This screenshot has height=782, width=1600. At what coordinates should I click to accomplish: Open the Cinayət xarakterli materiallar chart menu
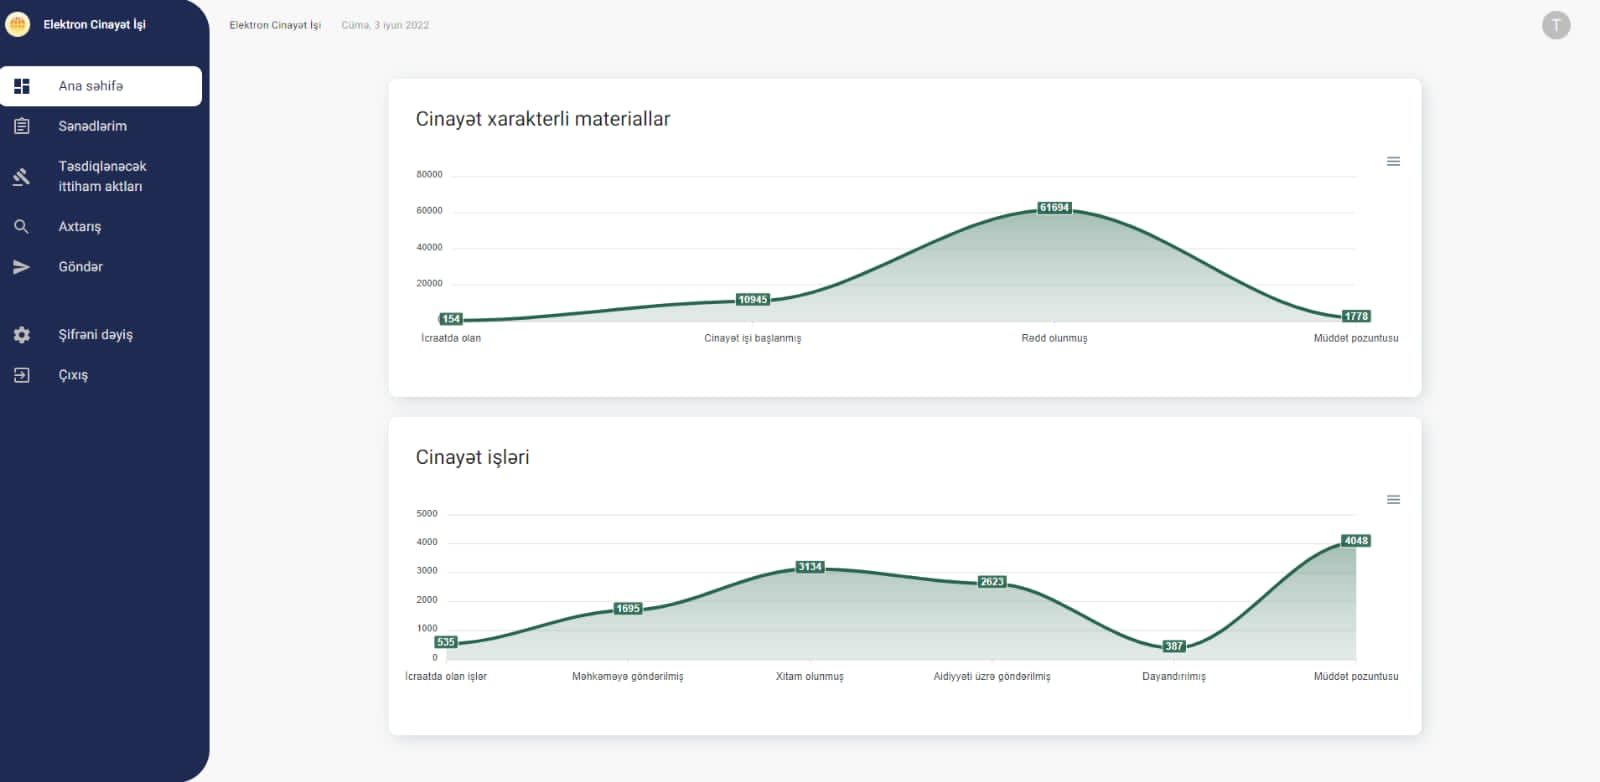1393,161
